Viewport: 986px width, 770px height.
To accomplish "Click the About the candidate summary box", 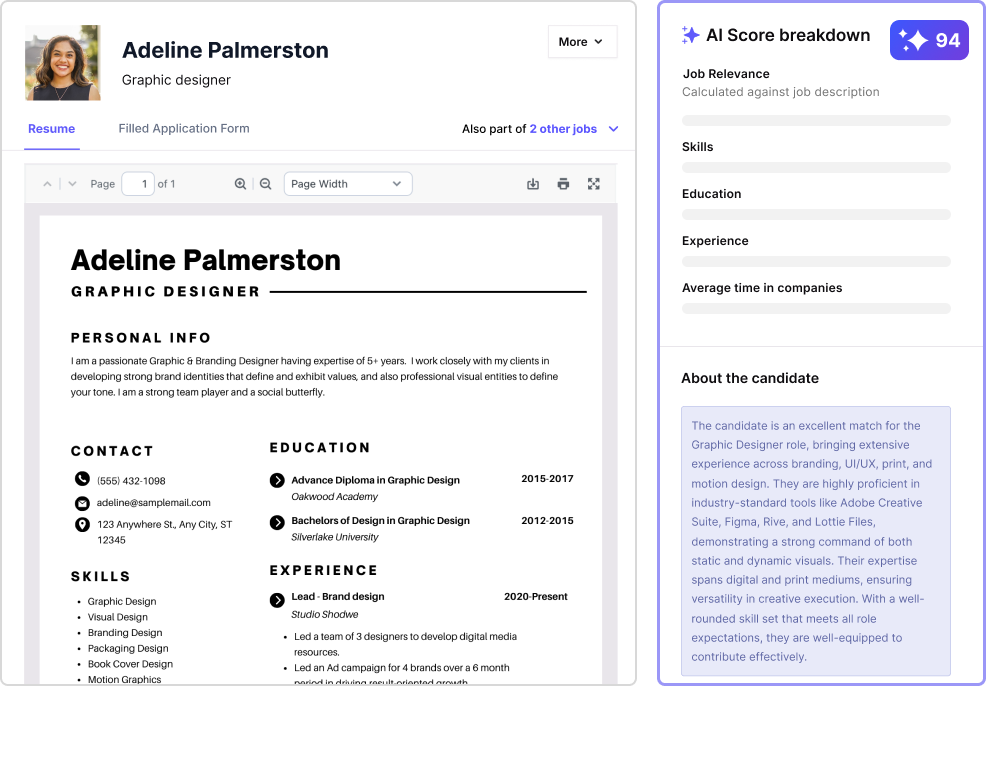I will tap(816, 541).
